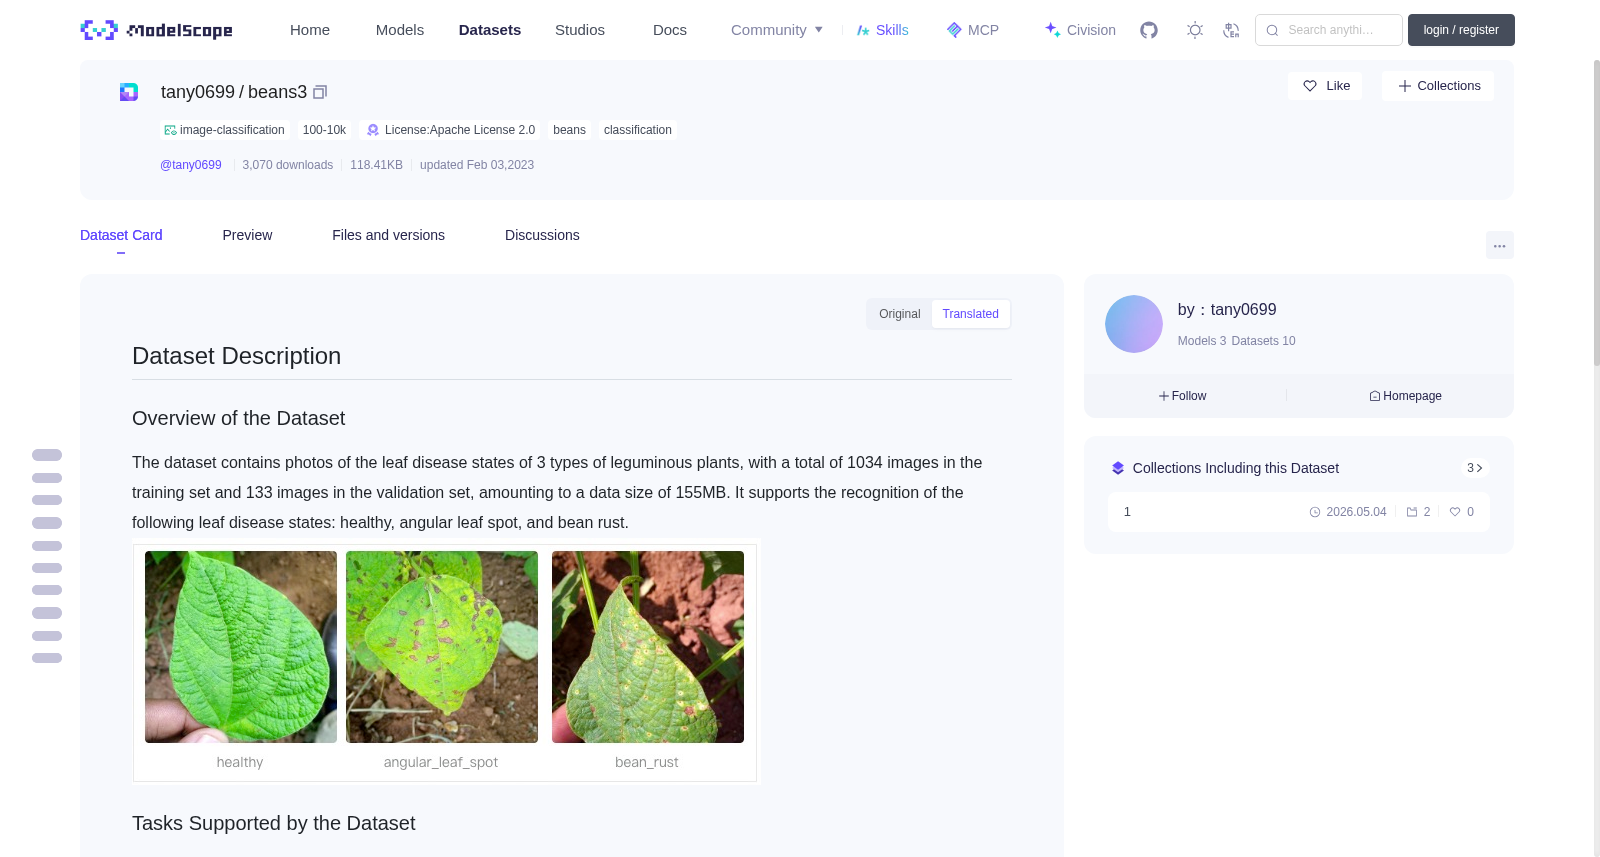Screen dimensions: 1600x857
Task: Switch description to Translated
Action: pyautogui.click(x=970, y=314)
